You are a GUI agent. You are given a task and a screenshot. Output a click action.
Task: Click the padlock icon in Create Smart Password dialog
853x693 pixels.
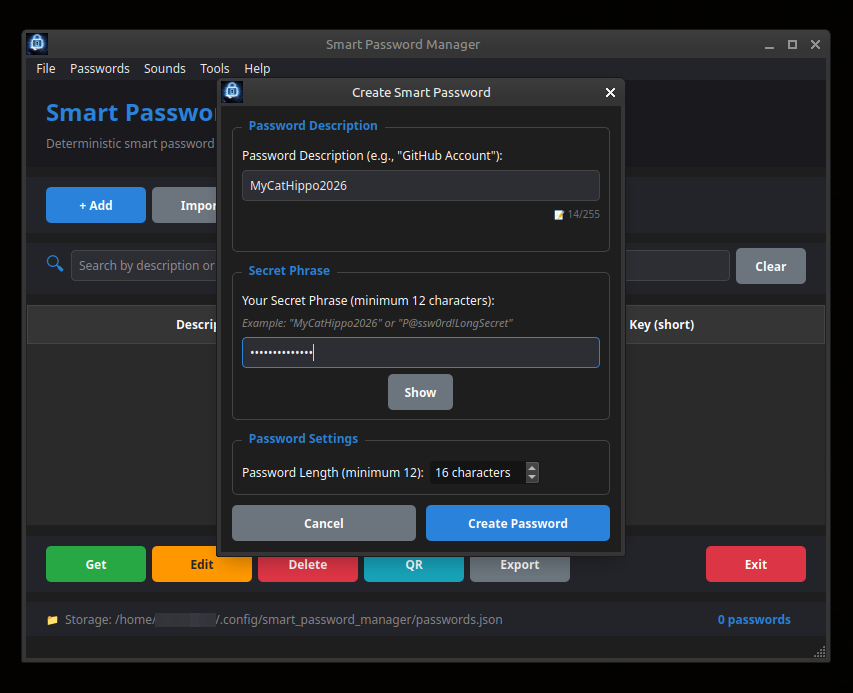pyautogui.click(x=232, y=92)
